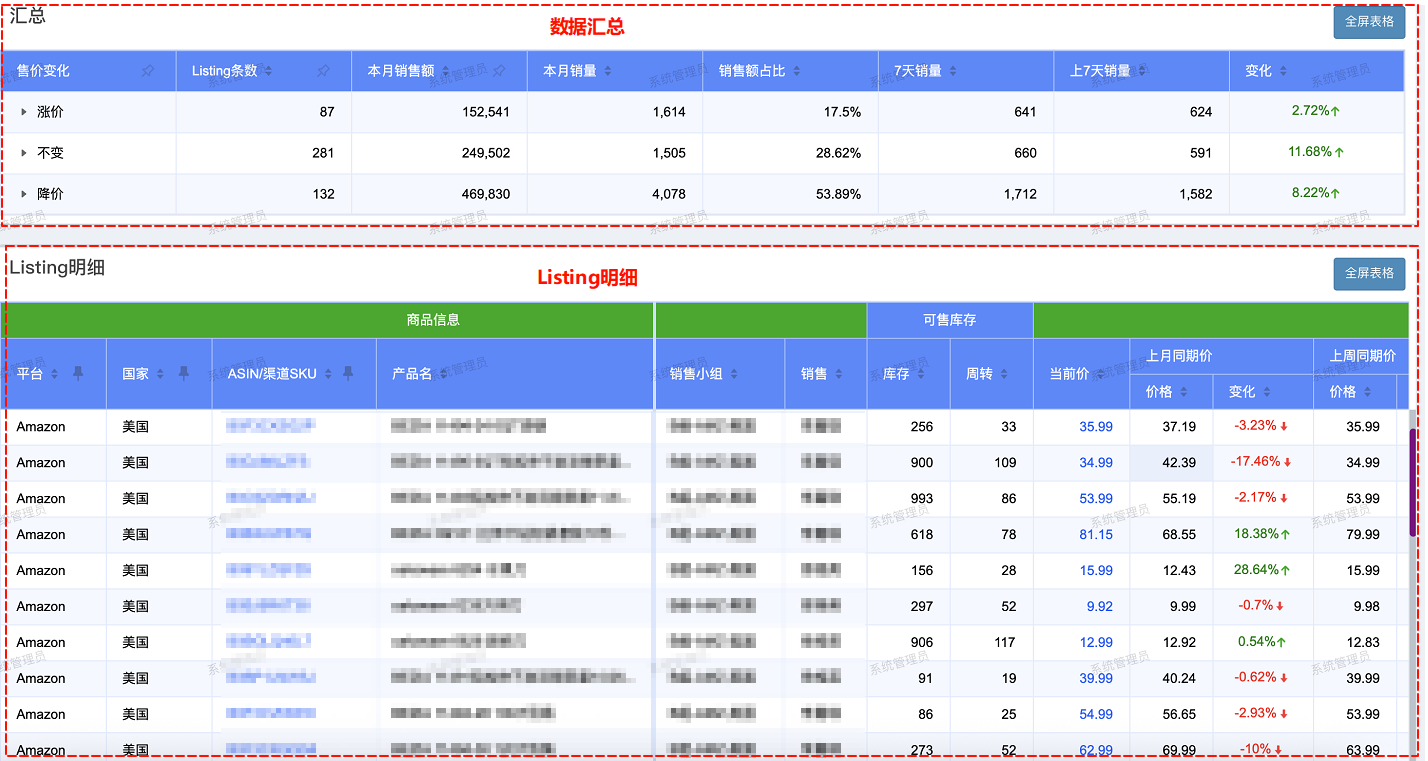The image size is (1428, 761).
Task: Expand the 不变 summary row
Action: click(x=24, y=153)
